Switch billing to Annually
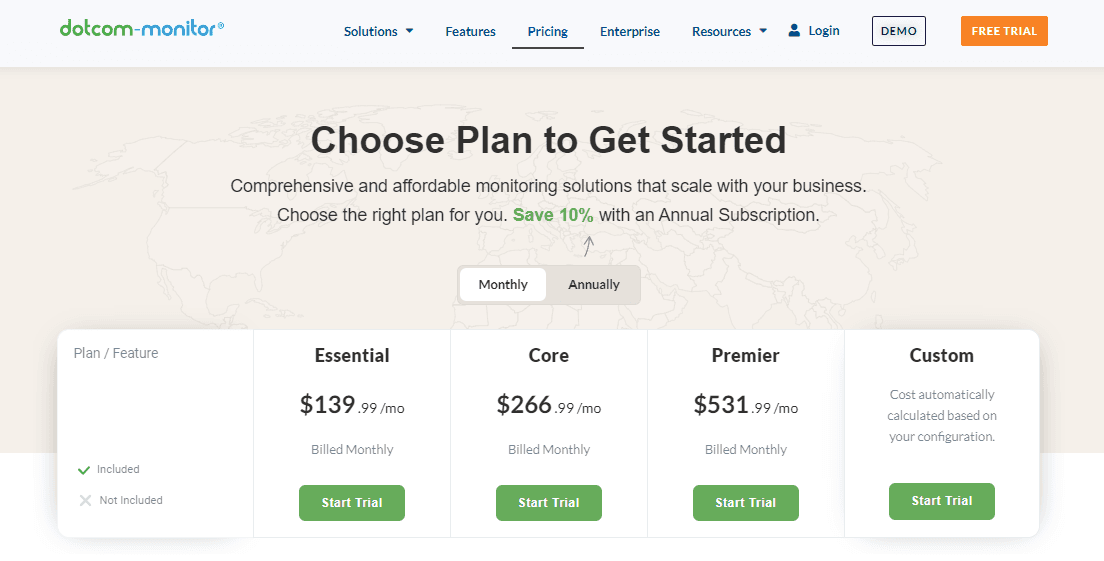Image resolution: width=1104 pixels, height=561 pixels. coord(594,284)
